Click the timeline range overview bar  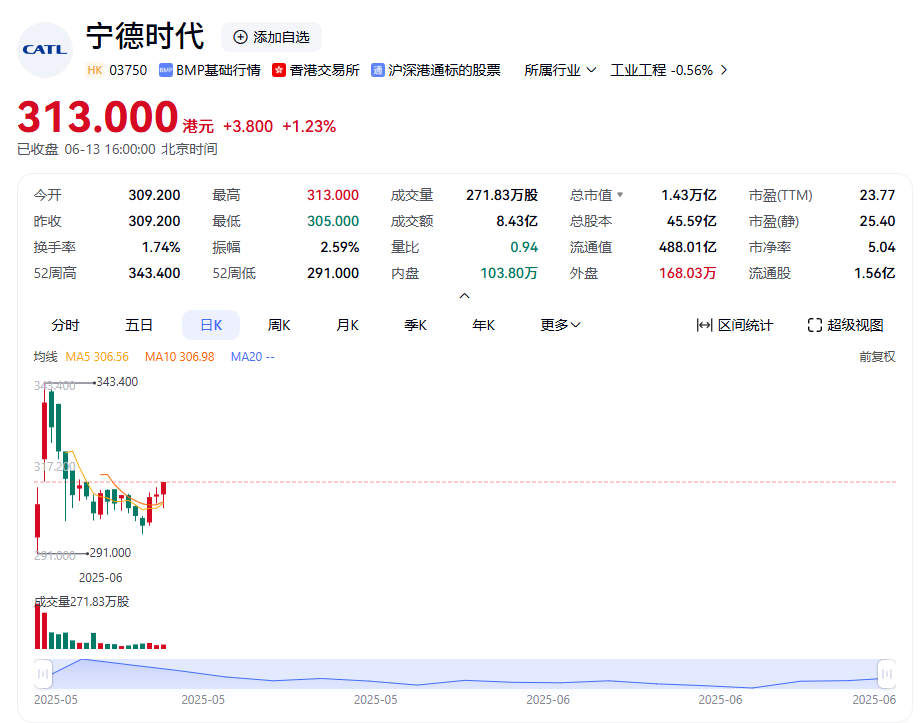(465, 674)
